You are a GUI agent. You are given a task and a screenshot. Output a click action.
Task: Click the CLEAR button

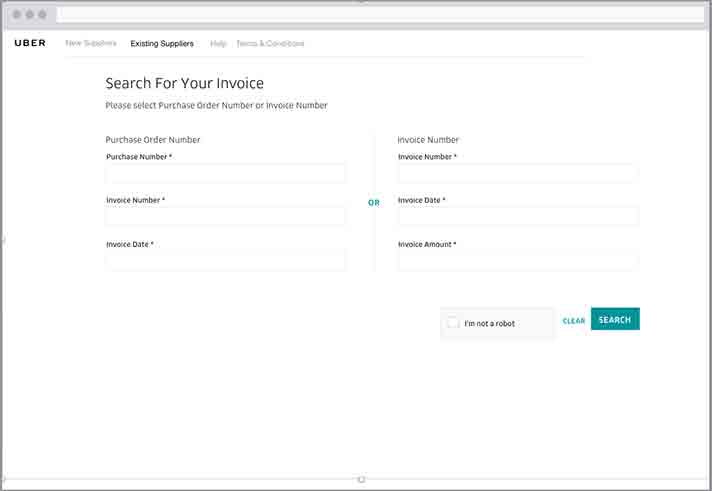[574, 321]
